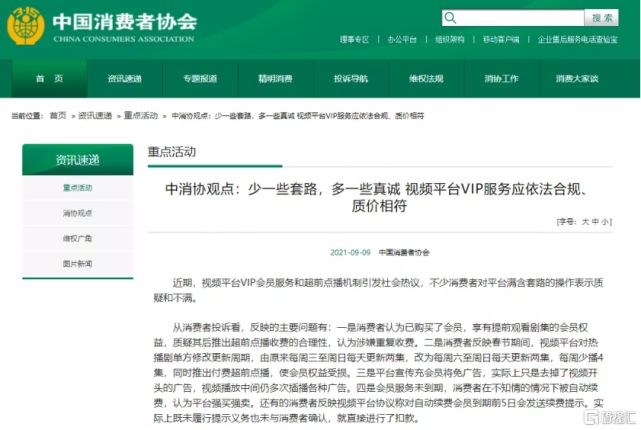Click the paragraph starting with 从消费者投诉看

379,373
